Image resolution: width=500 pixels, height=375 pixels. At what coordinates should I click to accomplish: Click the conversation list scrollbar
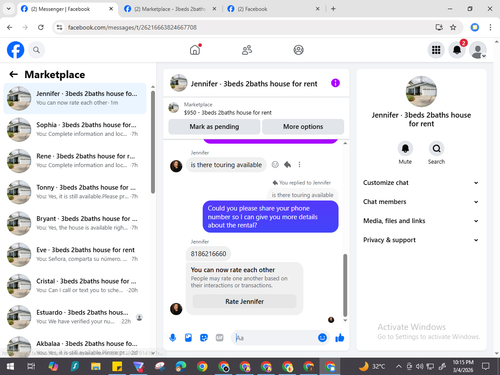(153, 142)
